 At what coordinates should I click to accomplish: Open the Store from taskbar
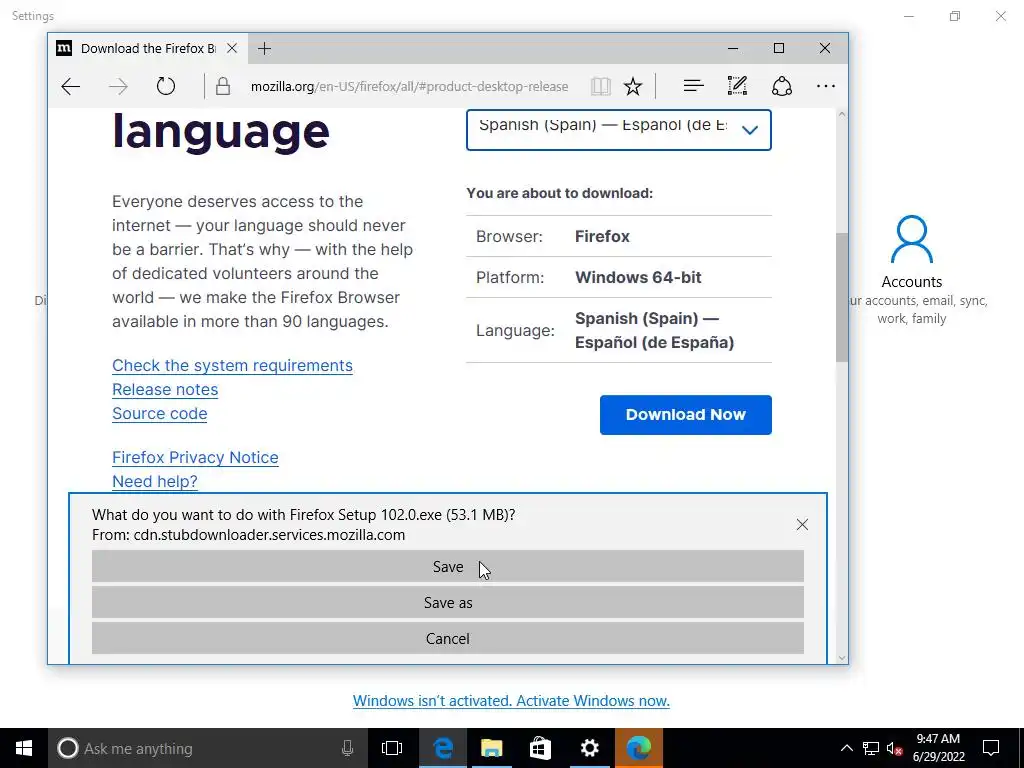pos(540,748)
